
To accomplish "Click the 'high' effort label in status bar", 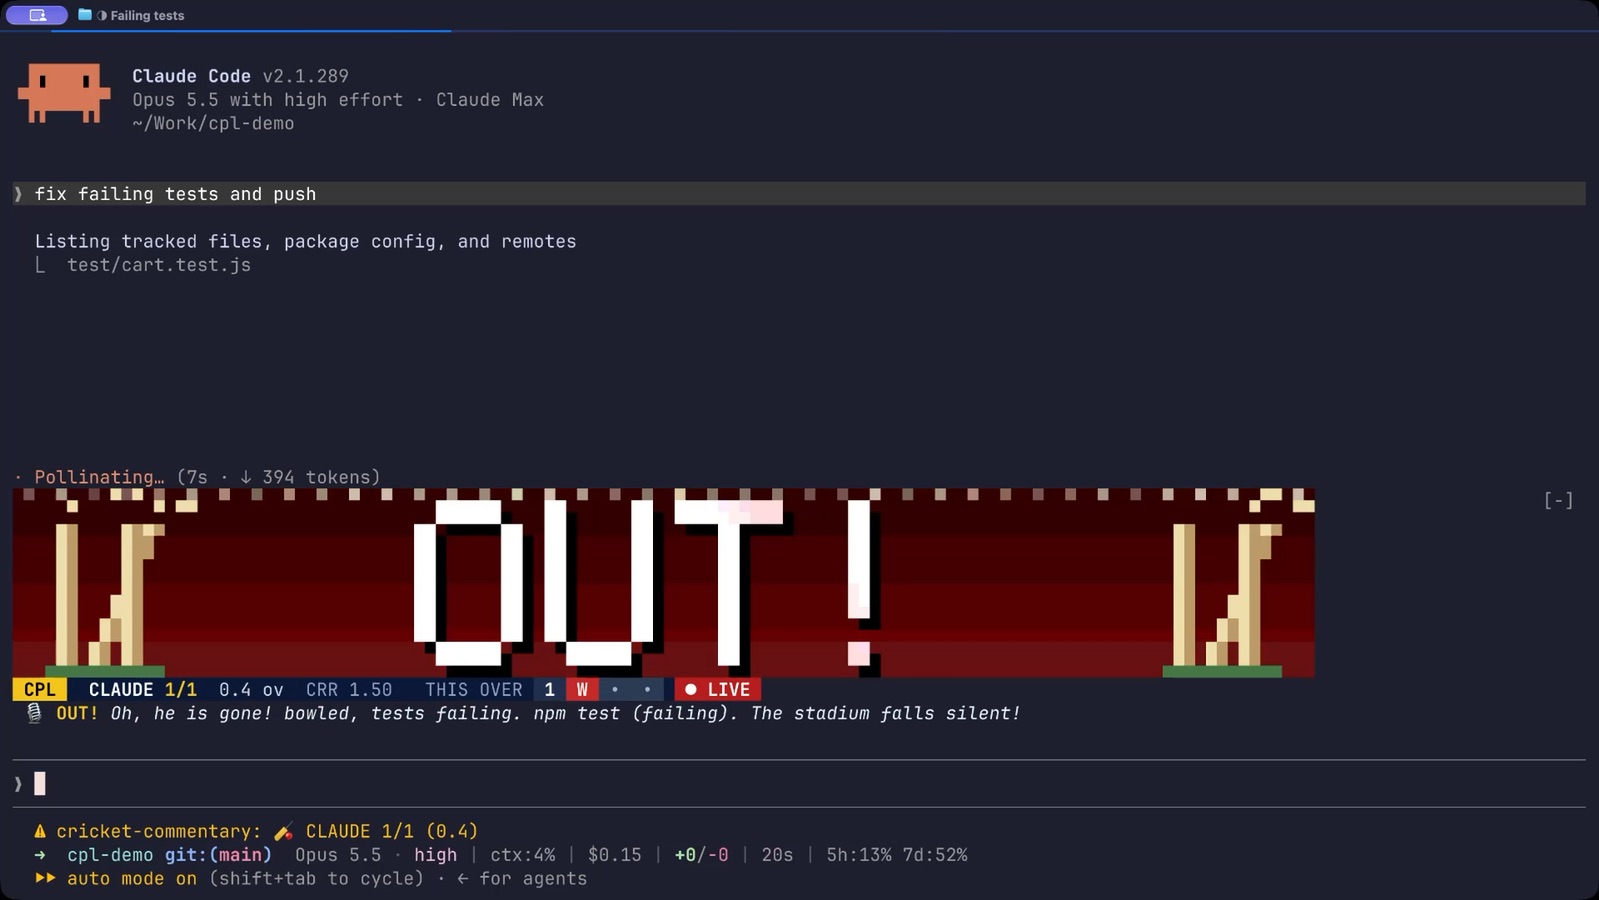I will [x=435, y=855].
